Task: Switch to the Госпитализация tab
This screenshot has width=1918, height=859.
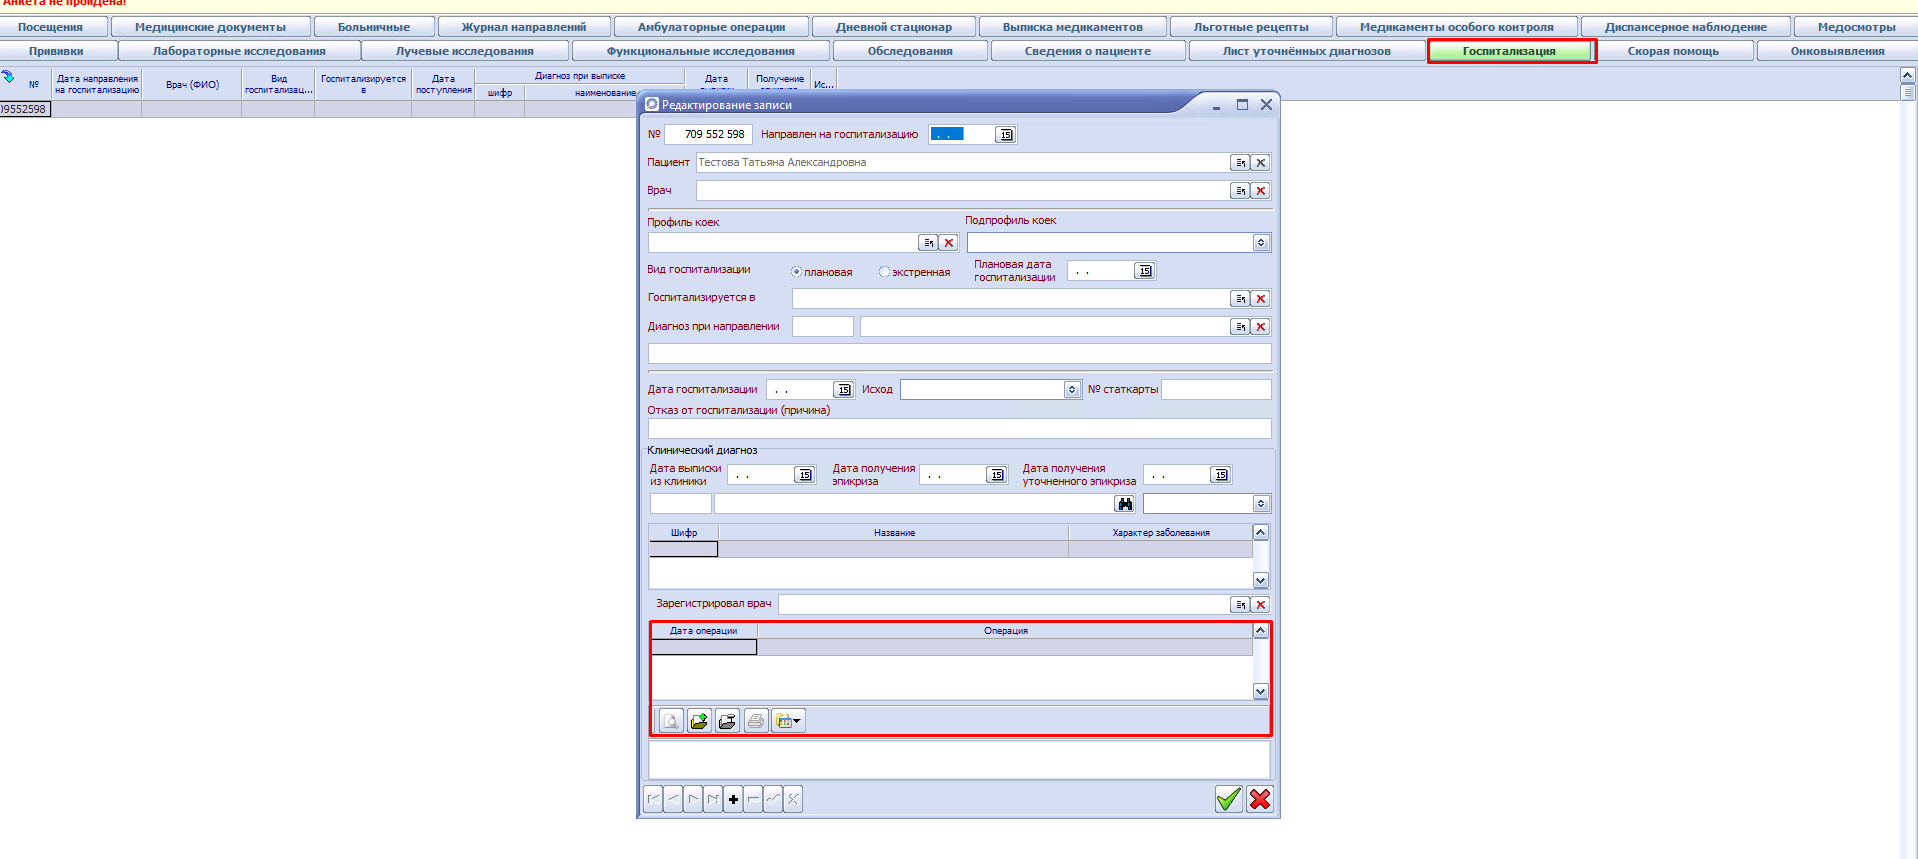Action: pyautogui.click(x=1510, y=51)
